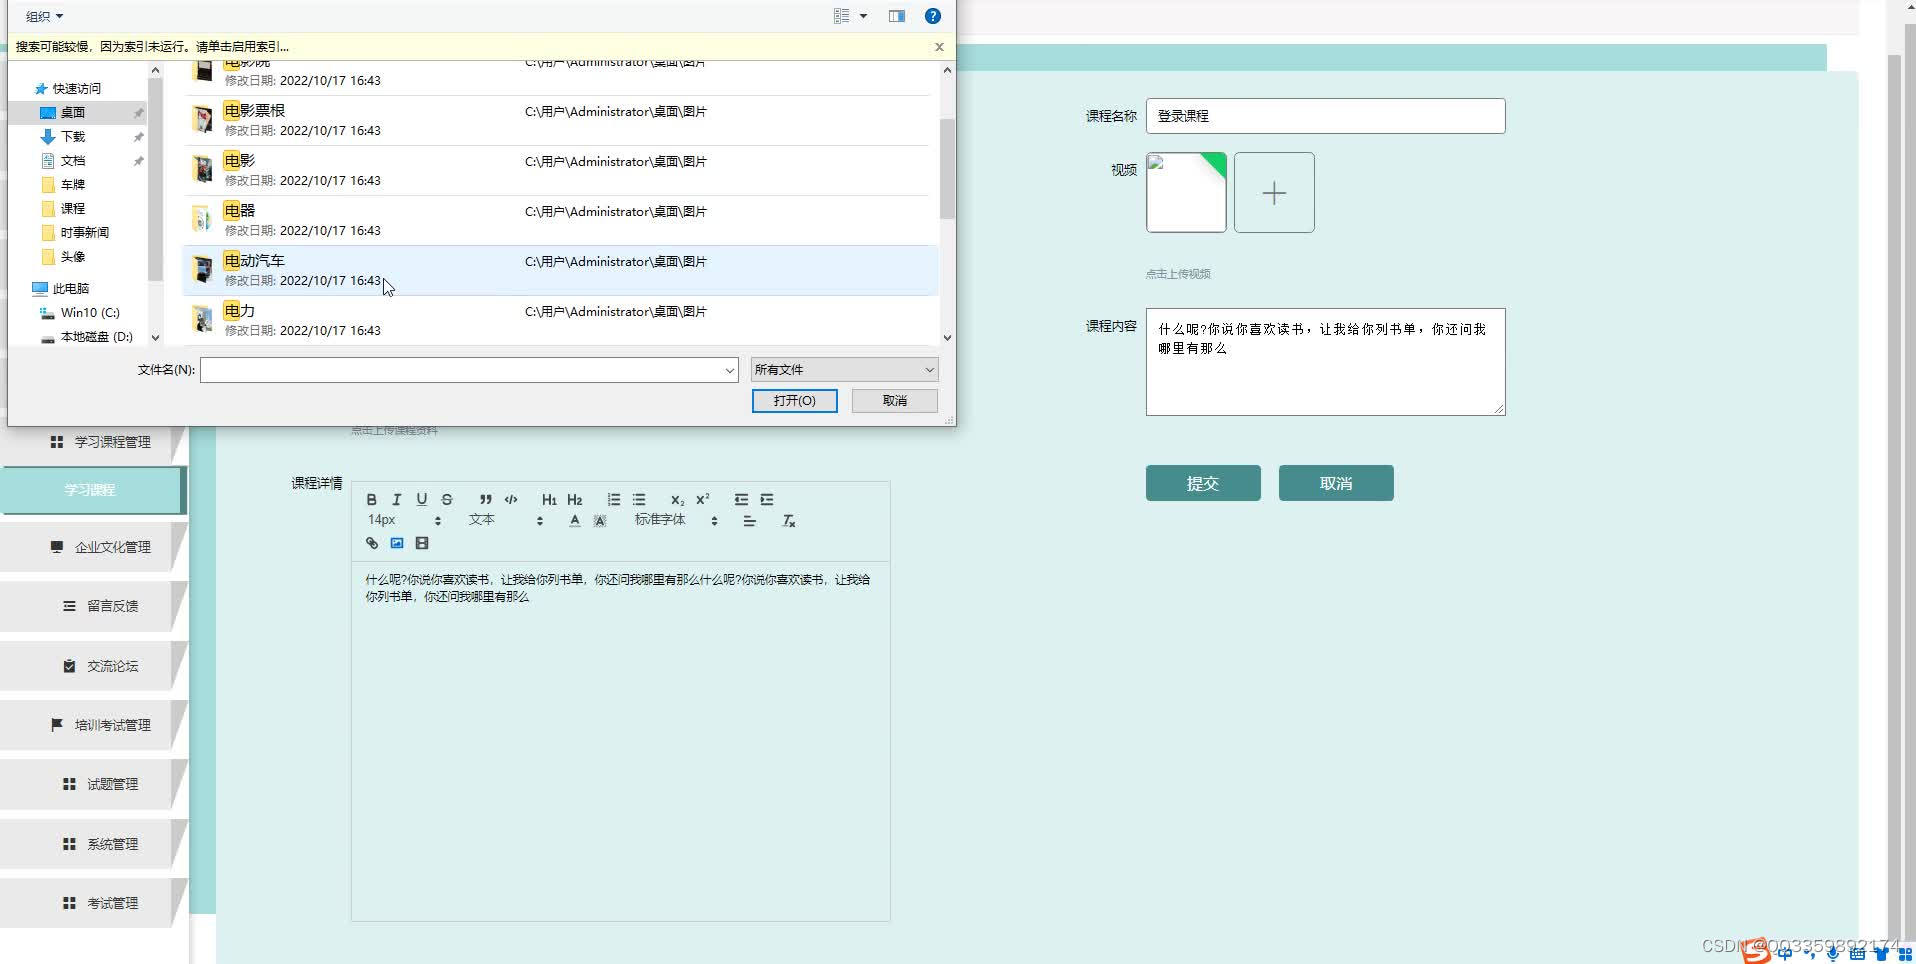The width and height of the screenshot is (1916, 964).
Task: Open the 所有文件 file type dropdown
Action: pos(844,370)
